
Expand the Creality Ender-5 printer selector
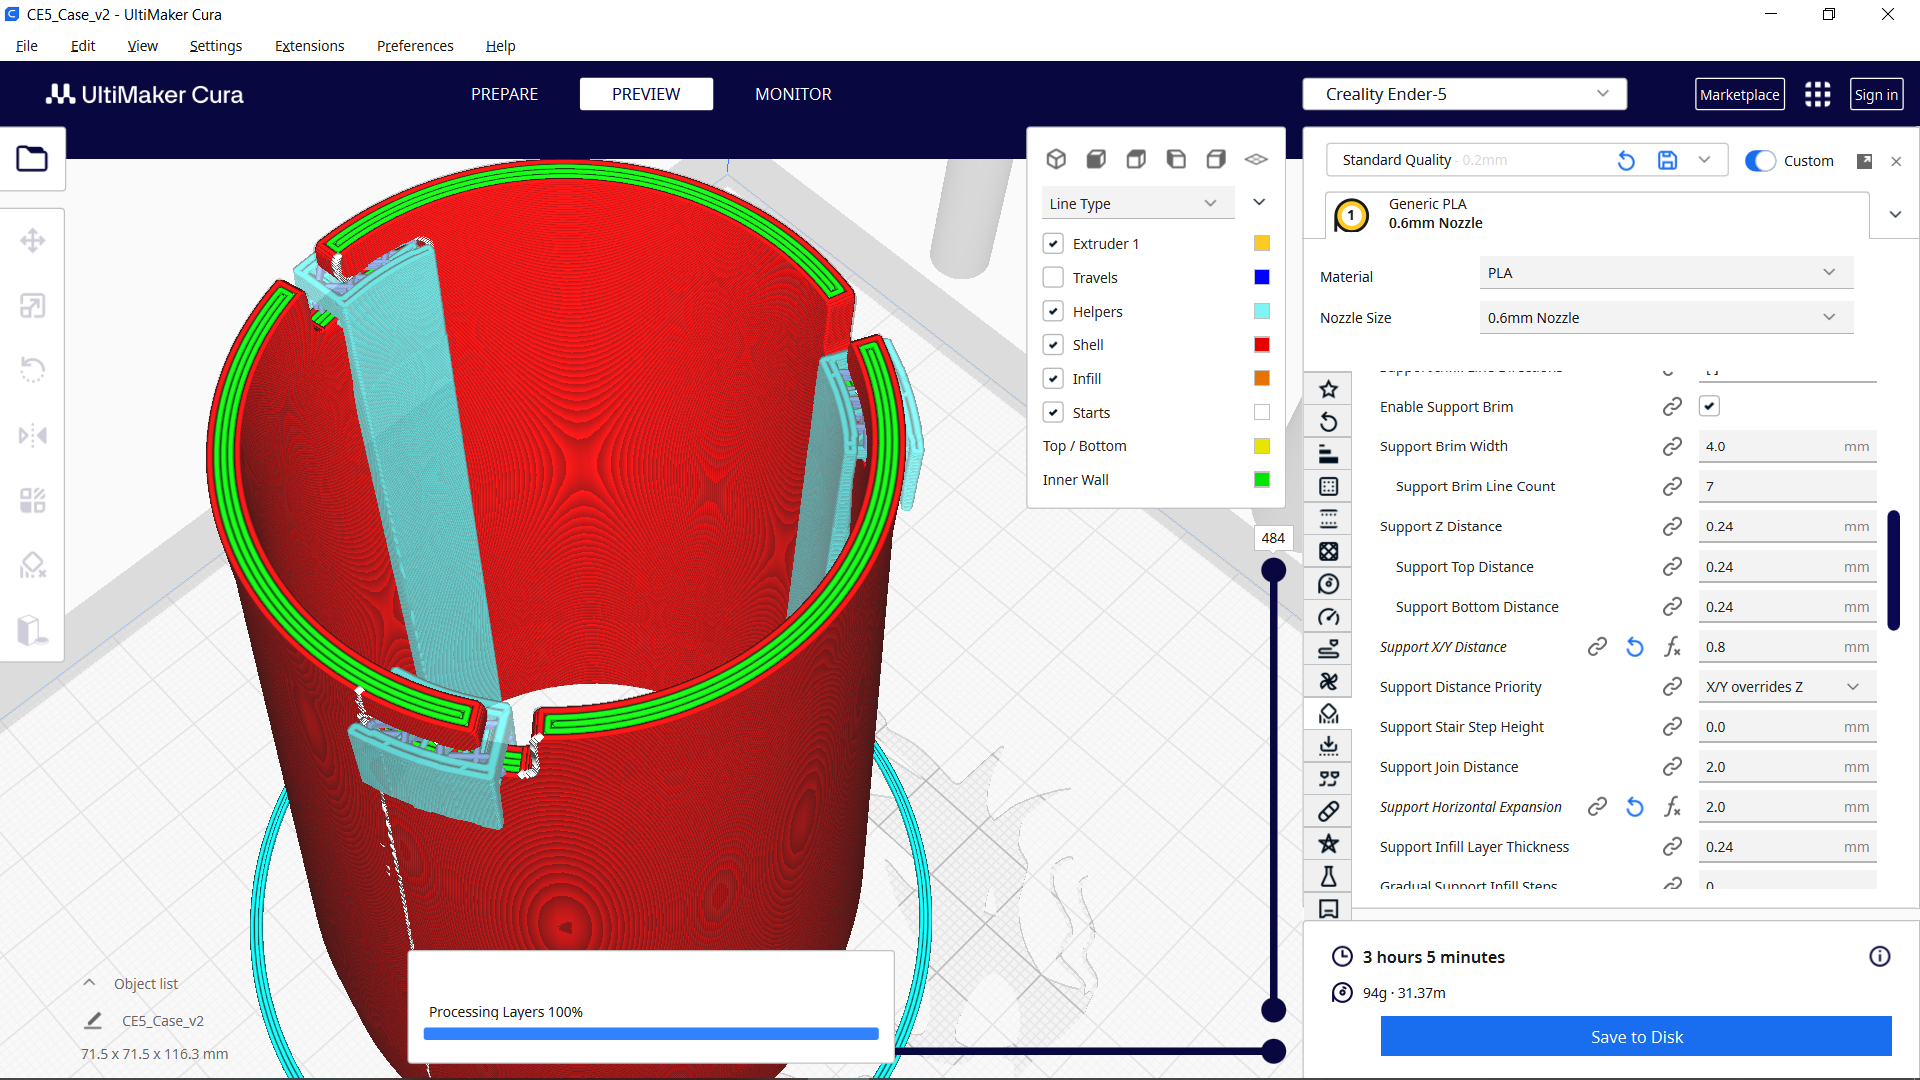[x=1463, y=93]
